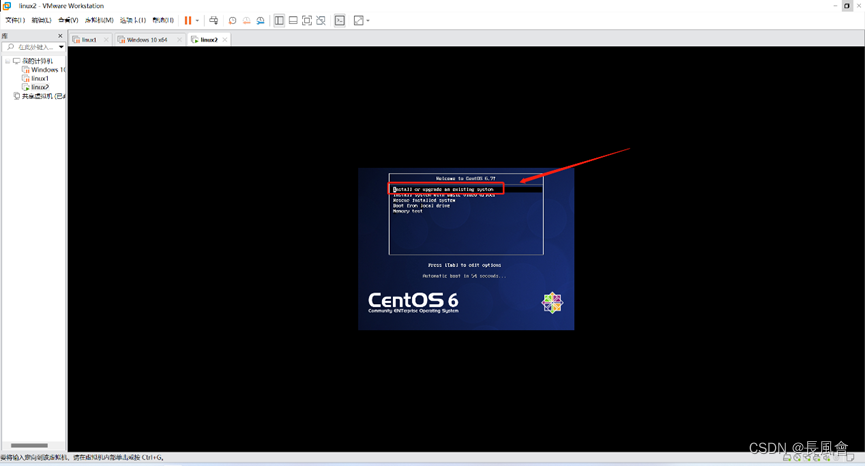
Task: Click the CentOS pinwheel logo
Action: coord(552,303)
